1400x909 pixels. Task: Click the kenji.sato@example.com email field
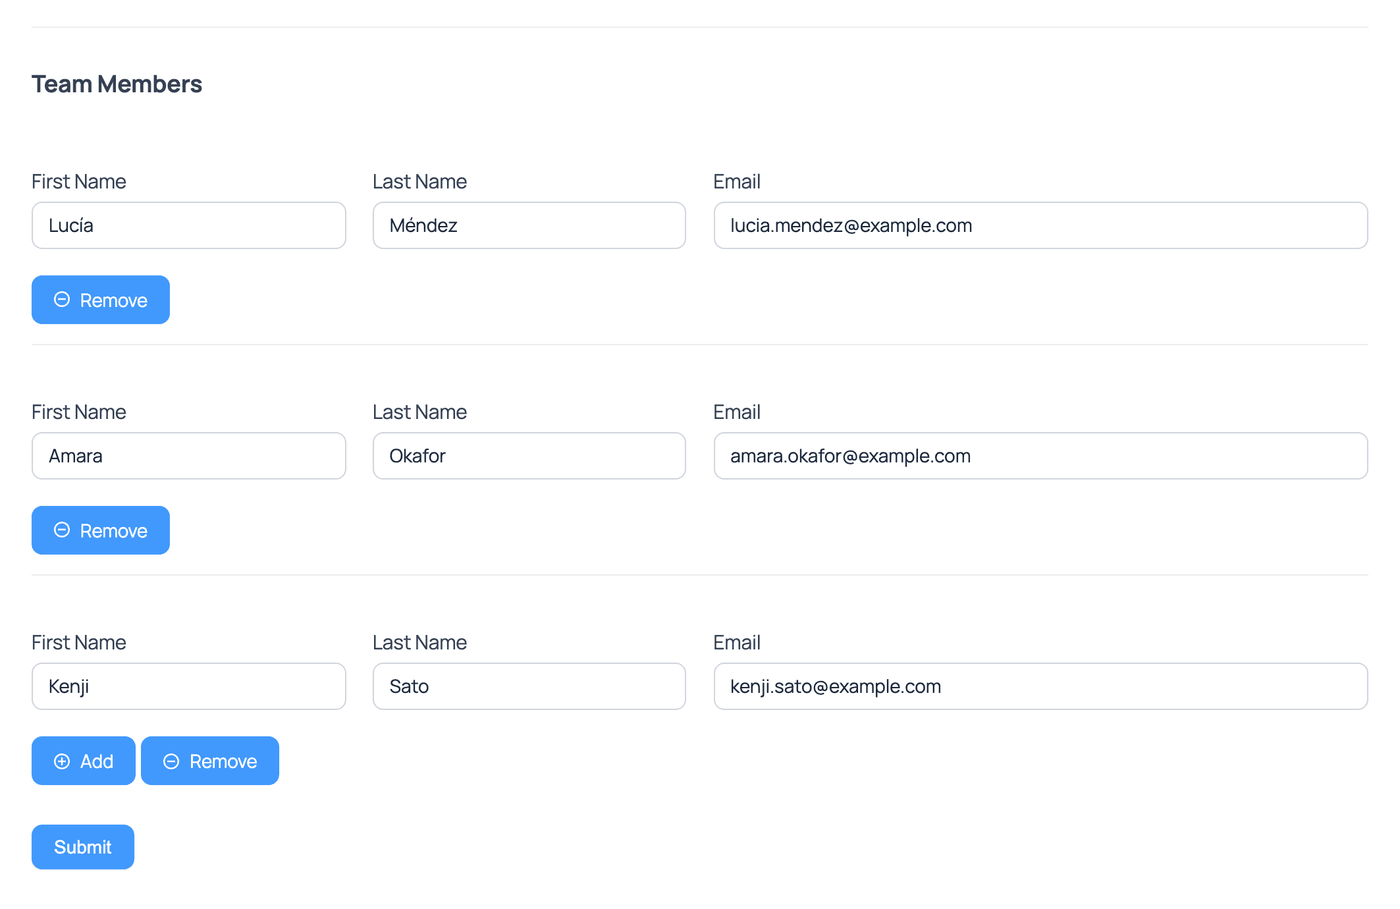1041,686
